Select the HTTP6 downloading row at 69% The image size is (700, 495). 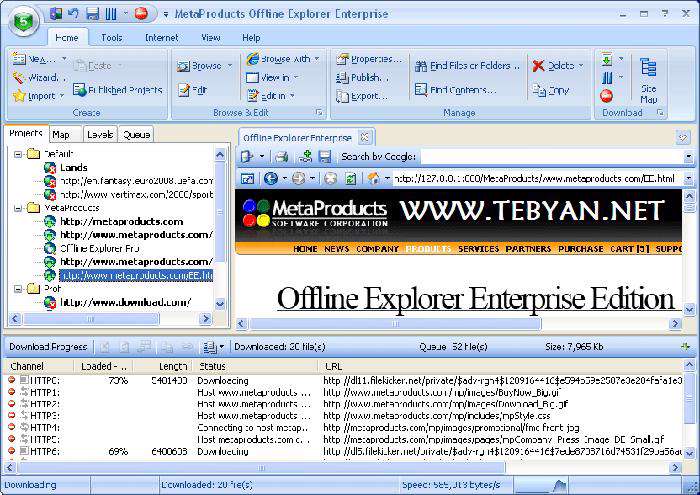point(344,451)
